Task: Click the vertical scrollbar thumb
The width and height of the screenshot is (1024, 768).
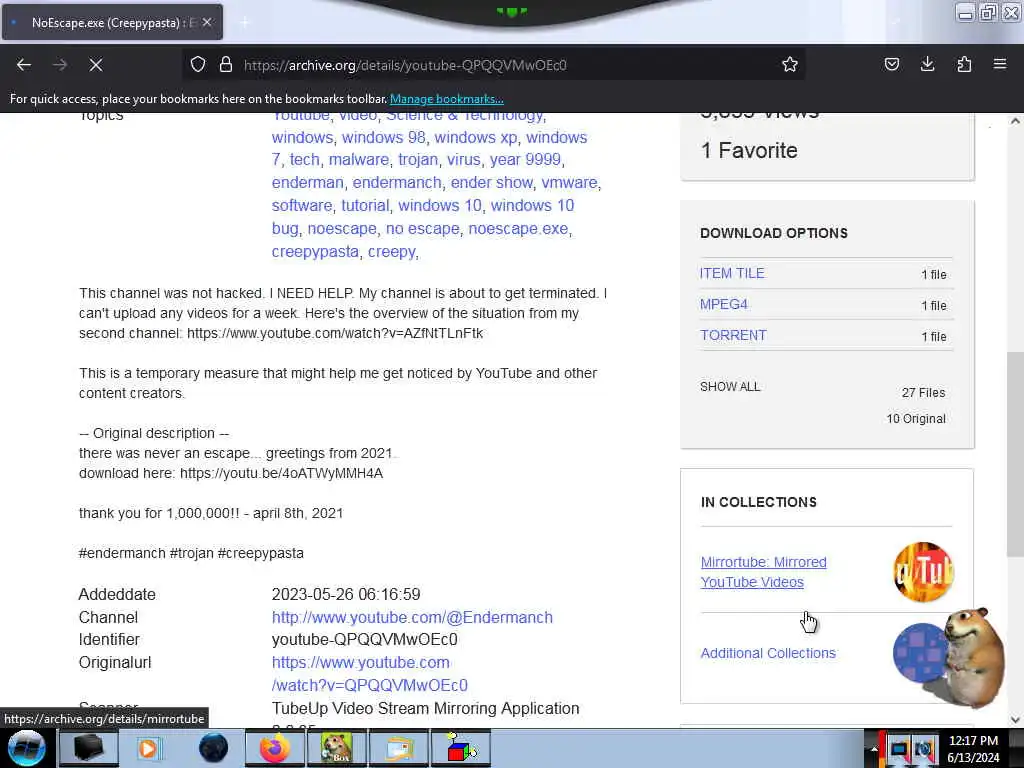Action: tap(1015, 455)
